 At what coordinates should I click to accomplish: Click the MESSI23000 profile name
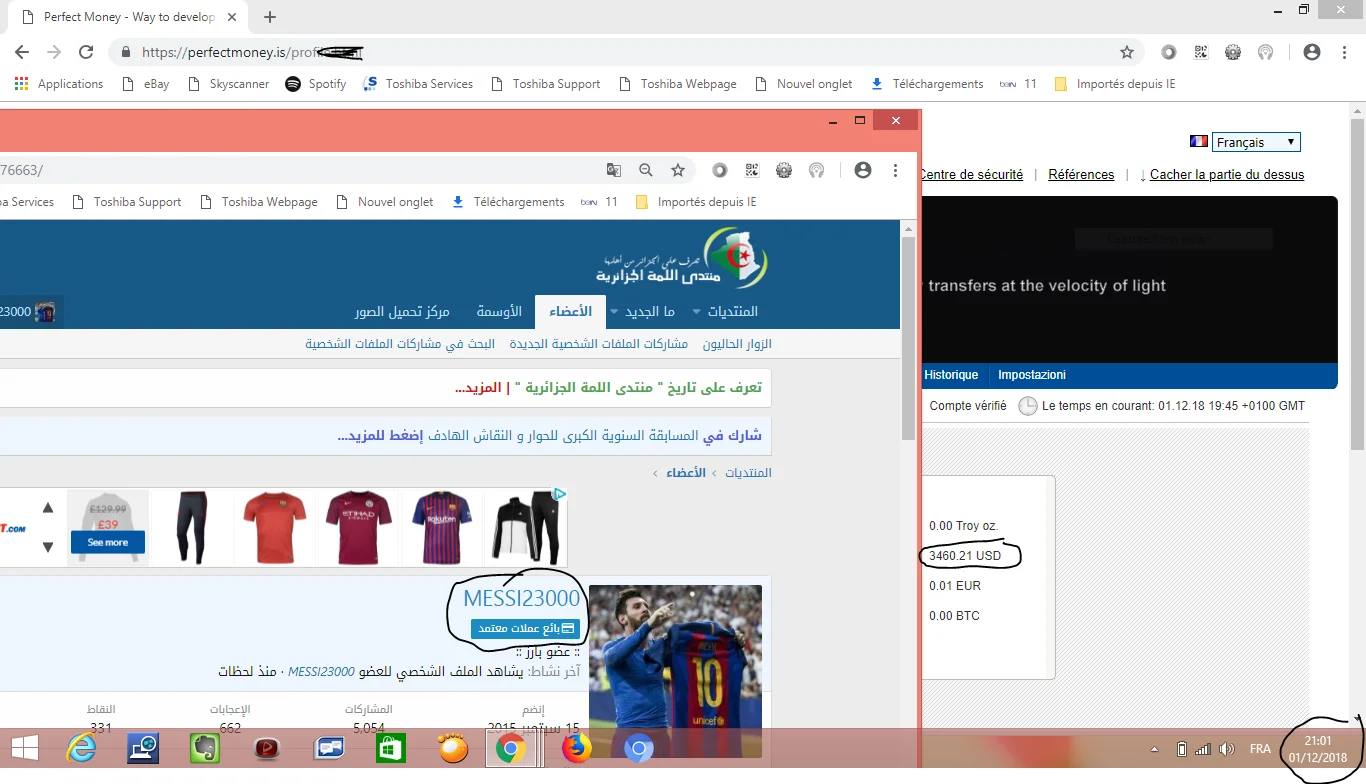521,598
